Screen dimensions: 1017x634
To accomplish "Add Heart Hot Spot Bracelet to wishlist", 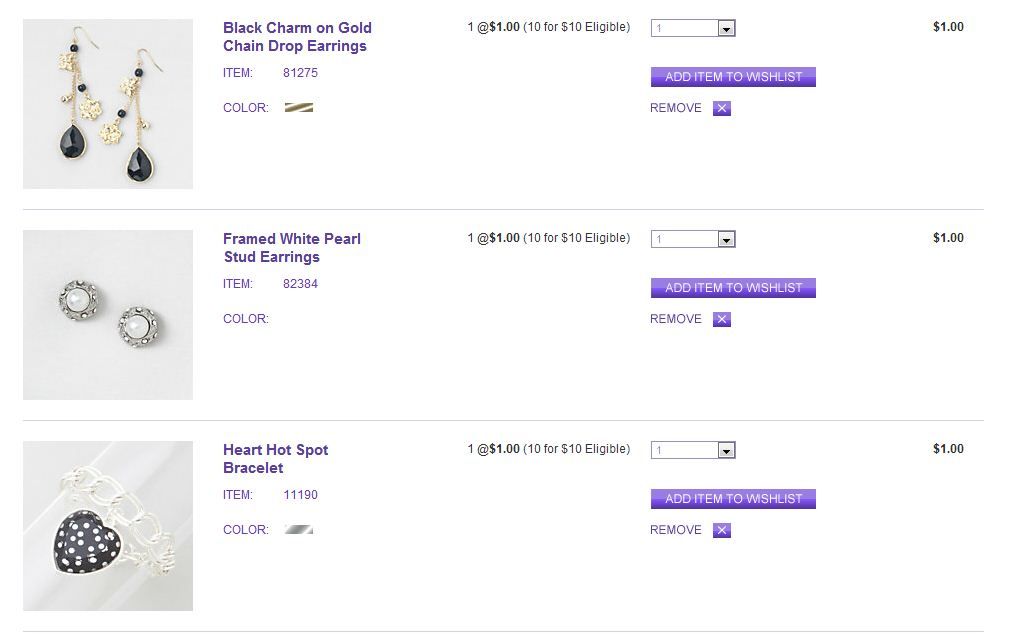I will point(733,499).
